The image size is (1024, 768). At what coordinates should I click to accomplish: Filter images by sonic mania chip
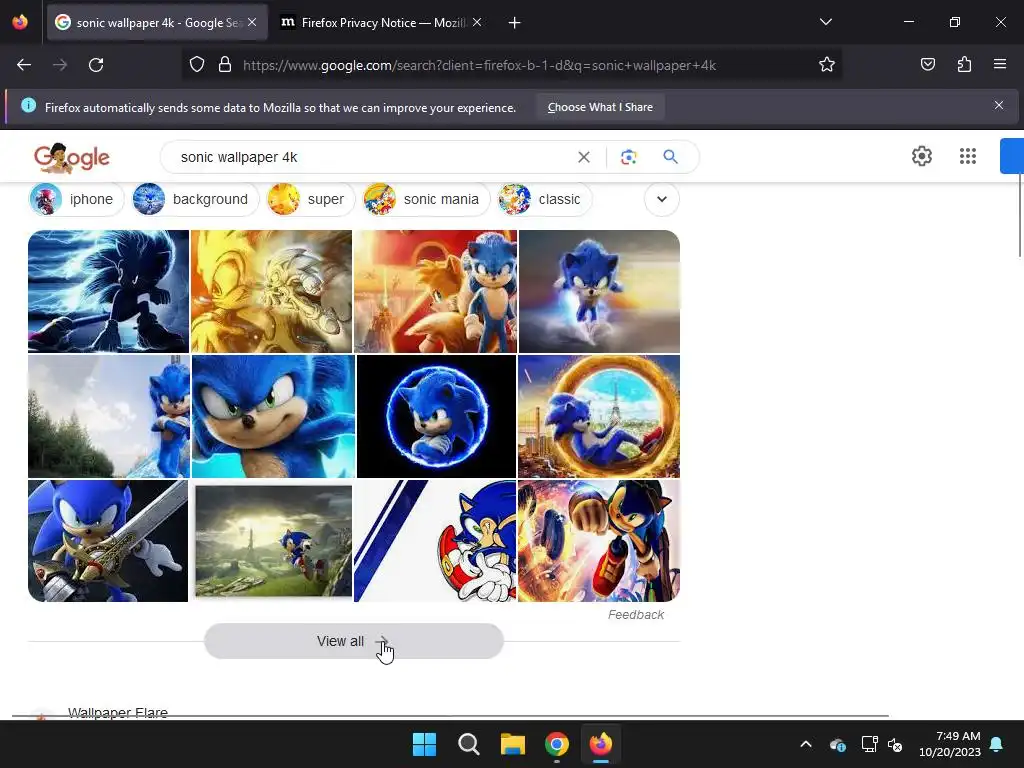(426, 199)
